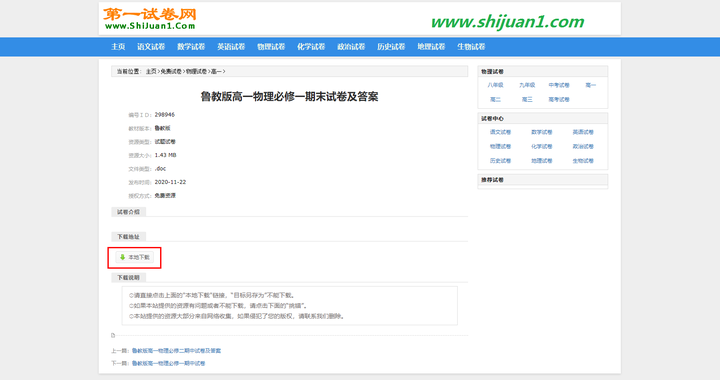Screen dimensions: 720x380
Task: Open 化学试卷 under the 试卷中心 panel
Action: 541,146
